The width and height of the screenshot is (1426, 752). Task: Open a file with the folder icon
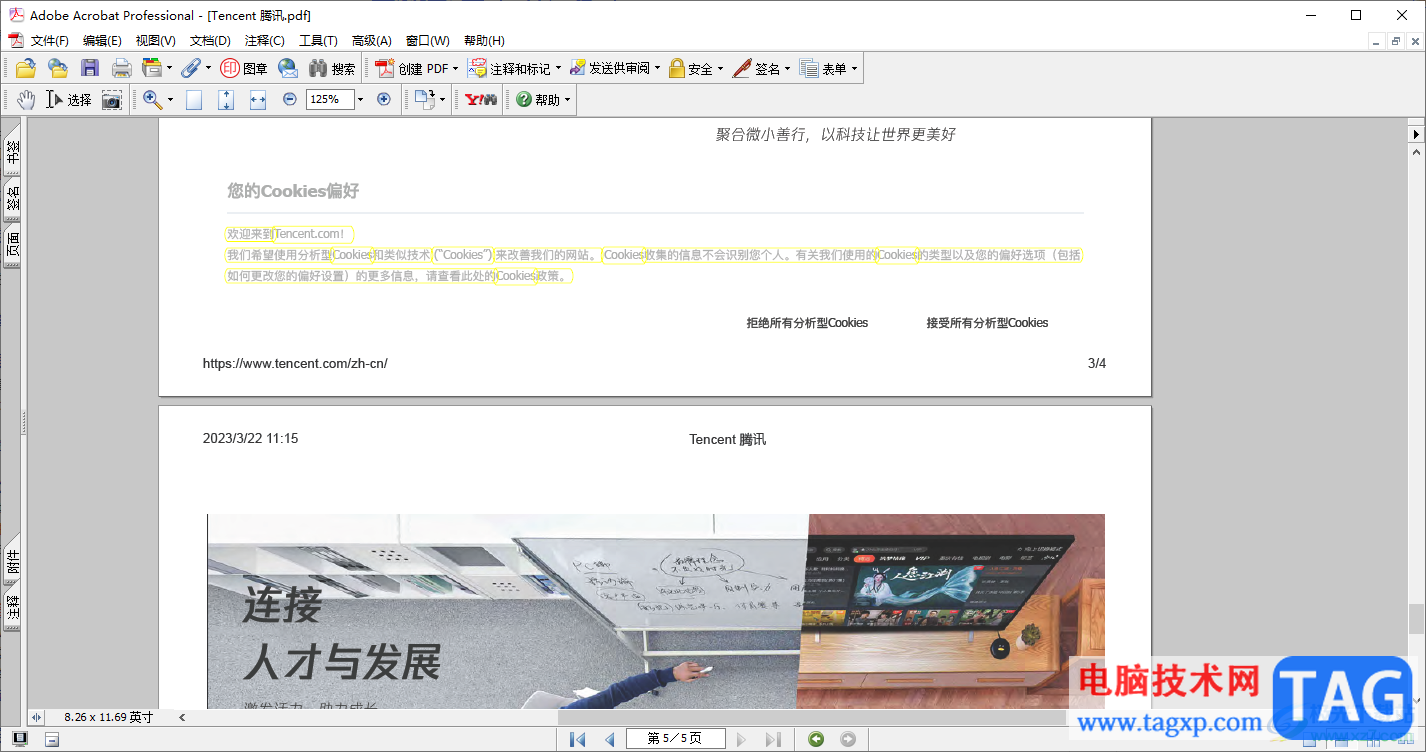(x=26, y=68)
